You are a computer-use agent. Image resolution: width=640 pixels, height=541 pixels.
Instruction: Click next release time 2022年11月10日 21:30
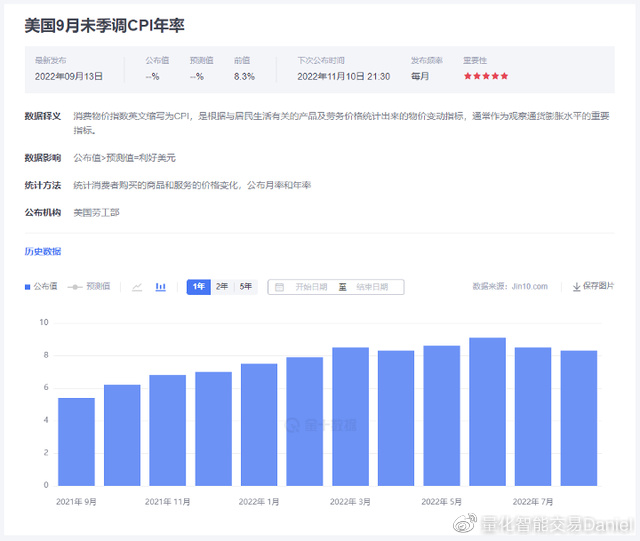tap(344, 77)
